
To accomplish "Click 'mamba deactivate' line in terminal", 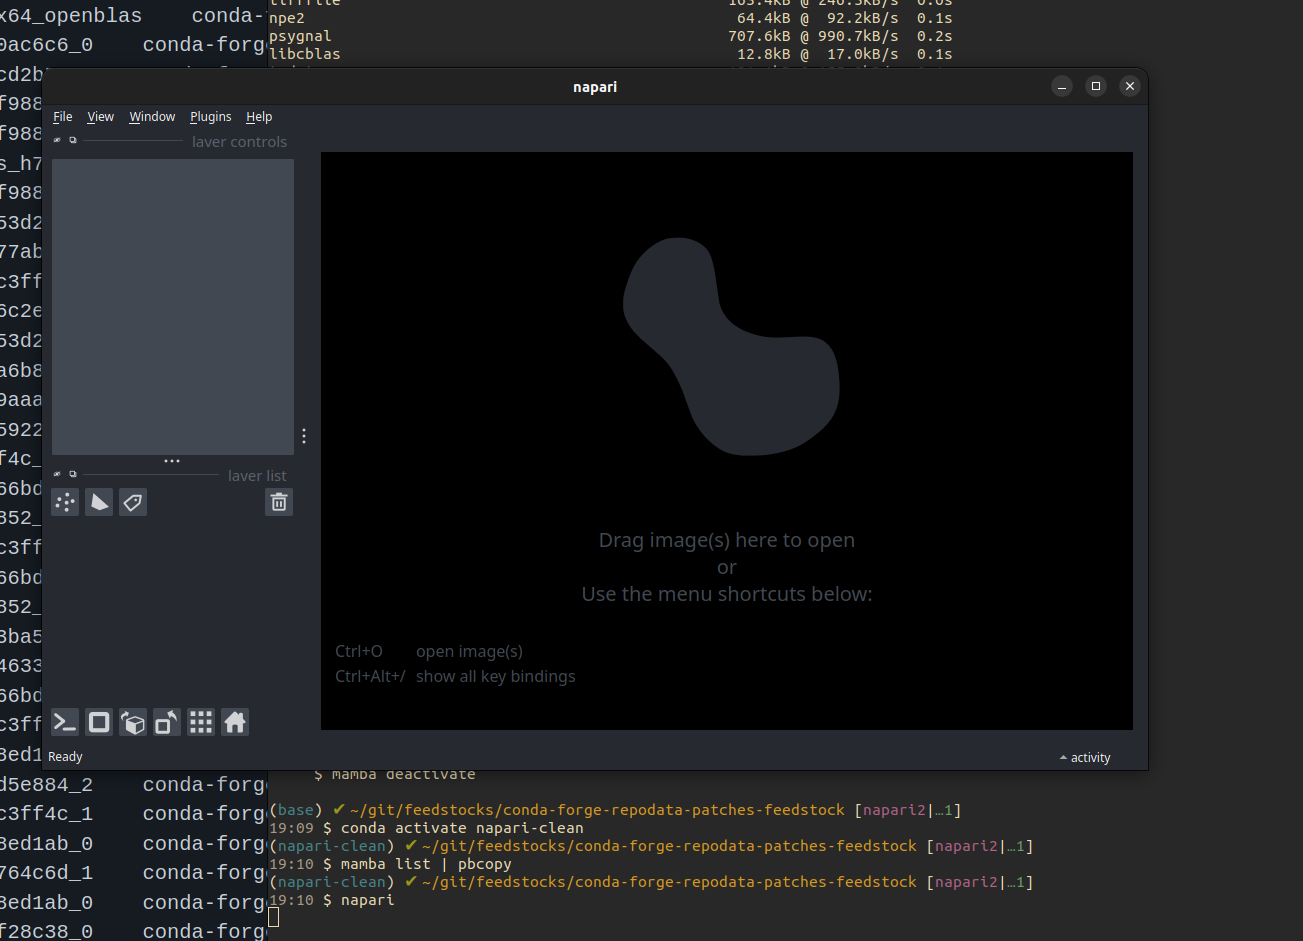I will [x=403, y=775].
